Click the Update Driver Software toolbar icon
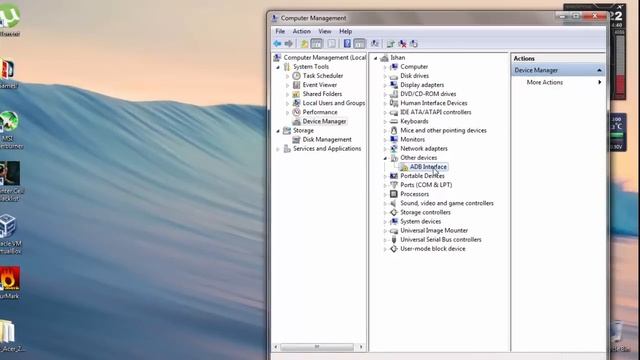This screenshot has width=640, height=360. (391, 44)
